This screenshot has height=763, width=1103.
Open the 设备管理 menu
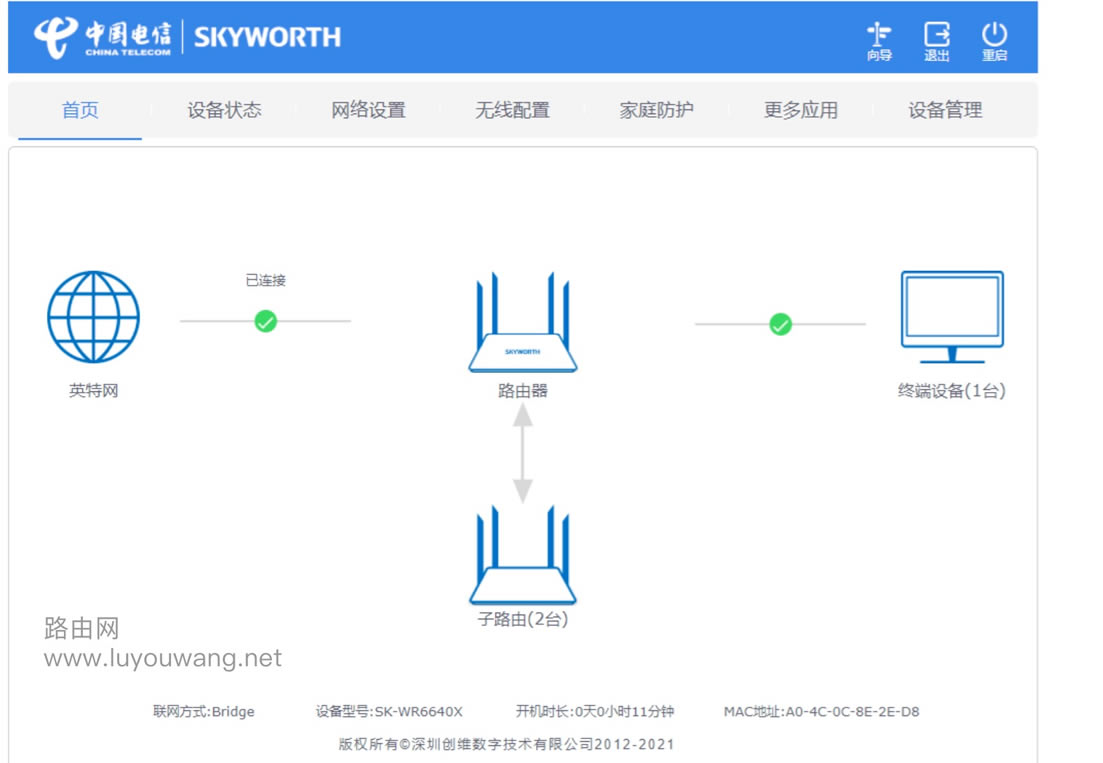(x=944, y=111)
